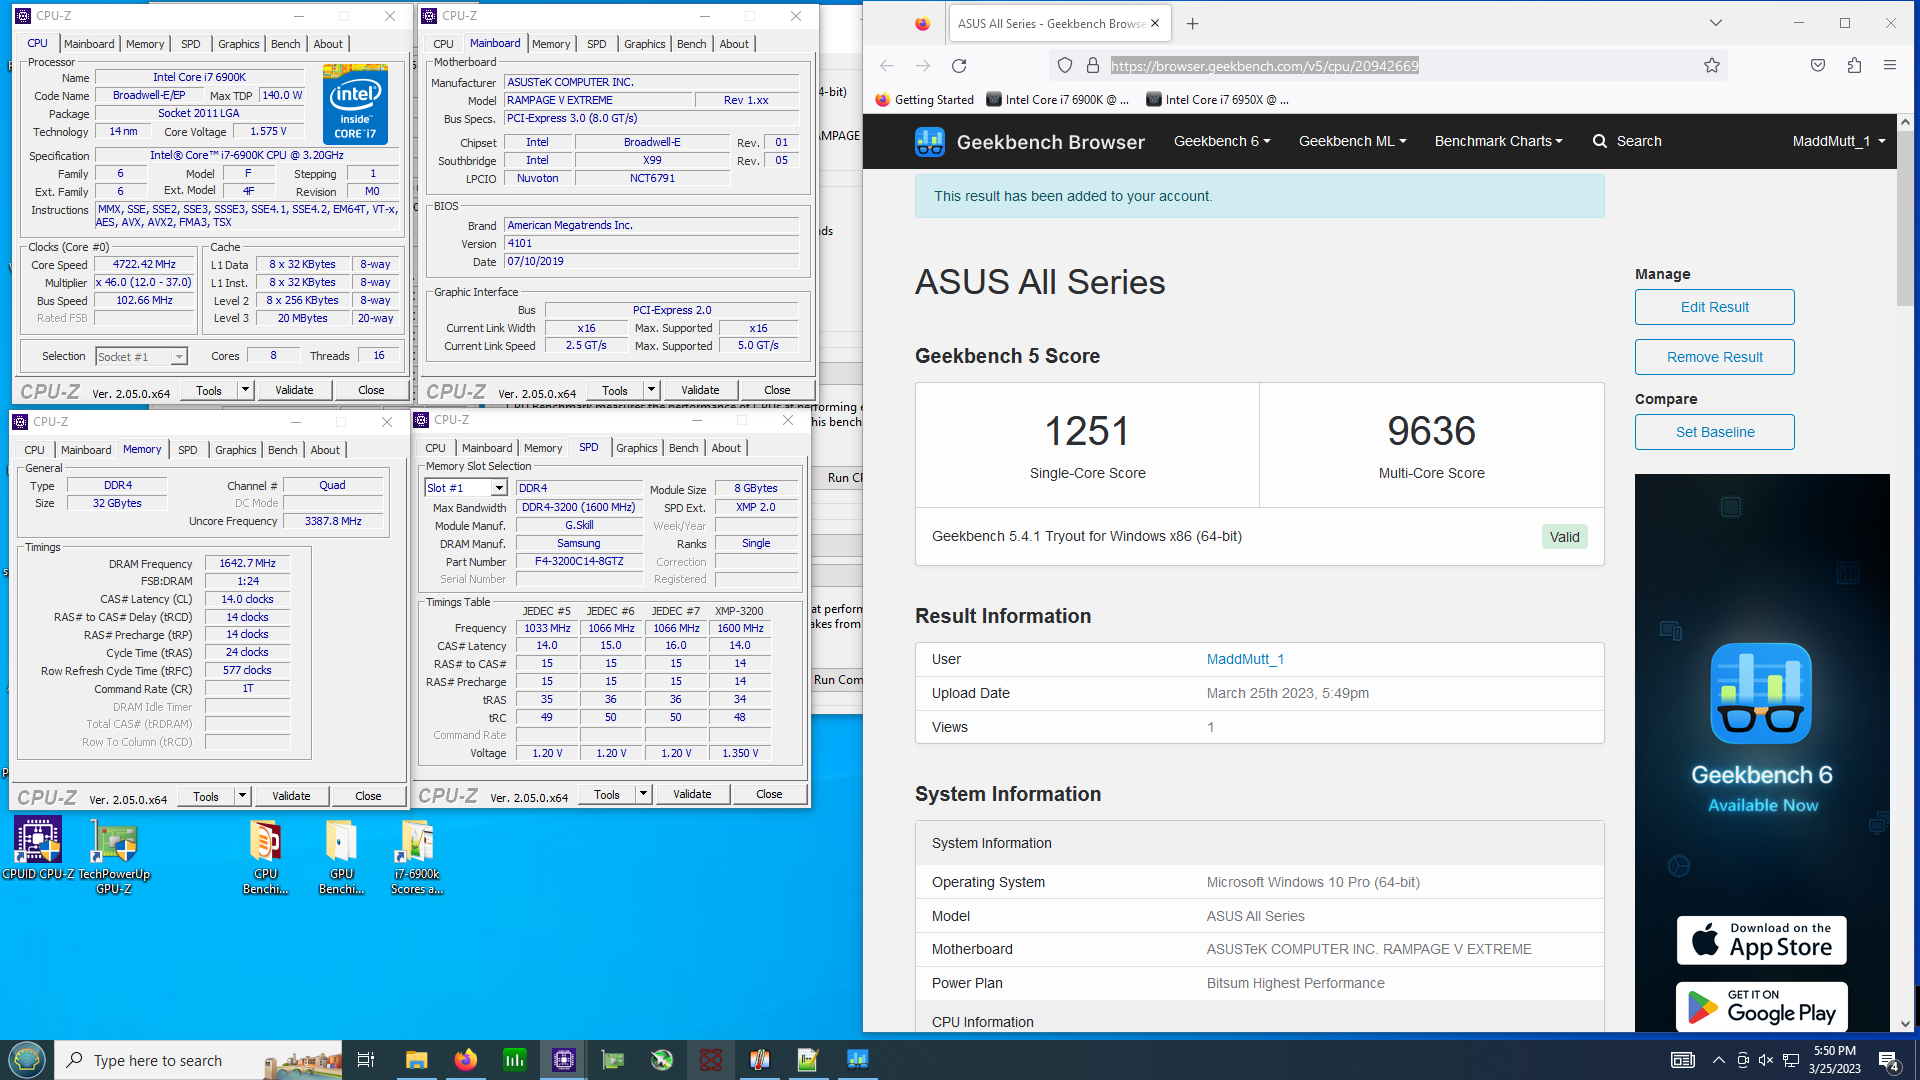This screenshot has height=1080, width=1920.
Task: Open the Firefox extensions puzzle icon
Action: (x=1854, y=66)
